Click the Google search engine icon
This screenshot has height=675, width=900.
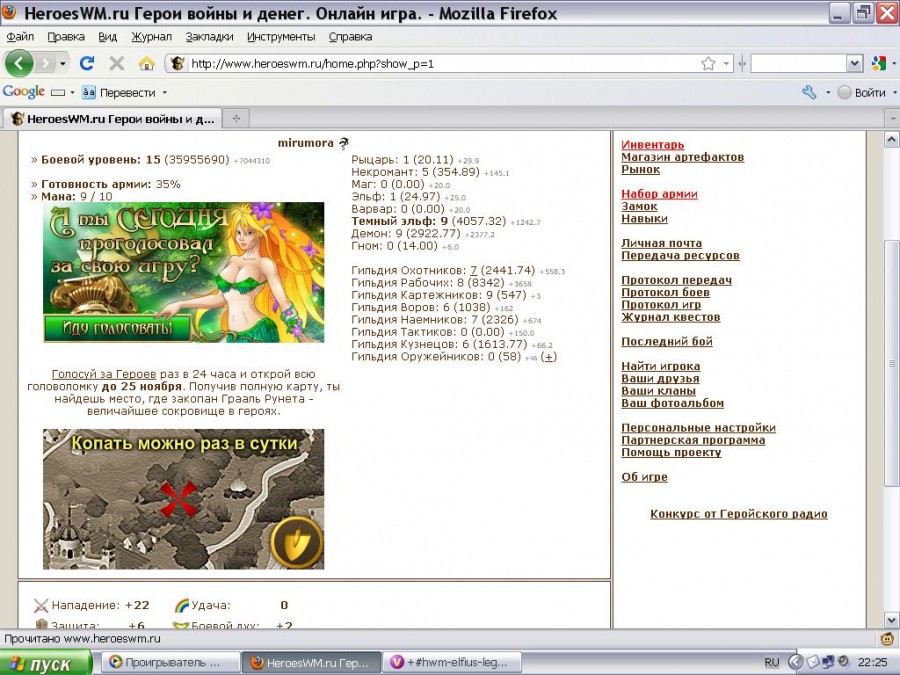[879, 63]
